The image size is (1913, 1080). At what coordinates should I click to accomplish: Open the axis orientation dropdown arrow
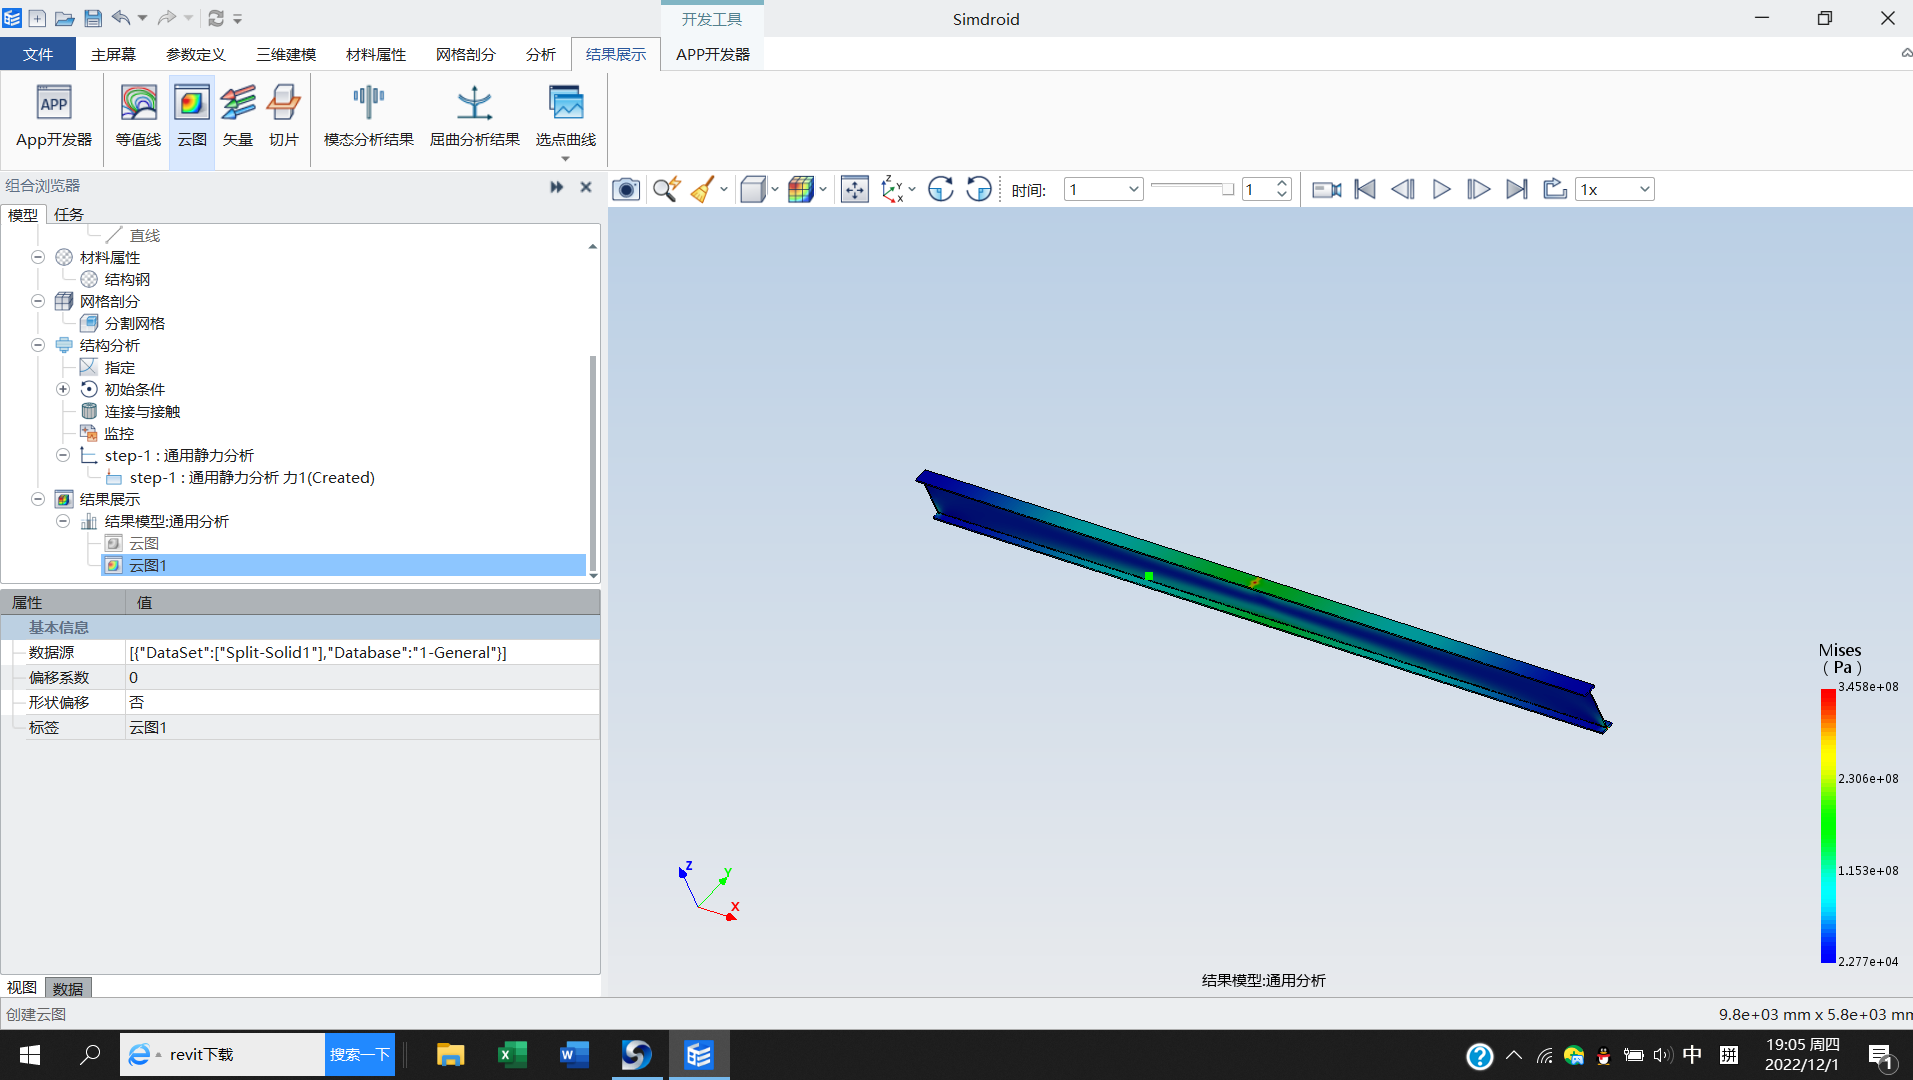(x=912, y=189)
